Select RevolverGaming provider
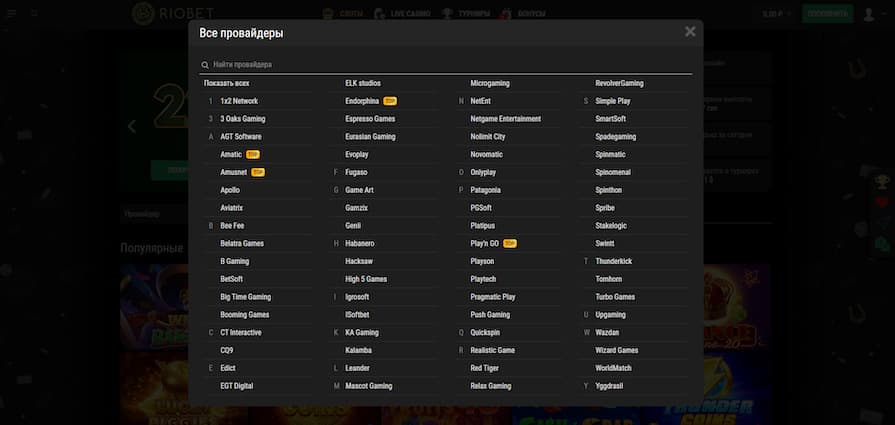 619,83
